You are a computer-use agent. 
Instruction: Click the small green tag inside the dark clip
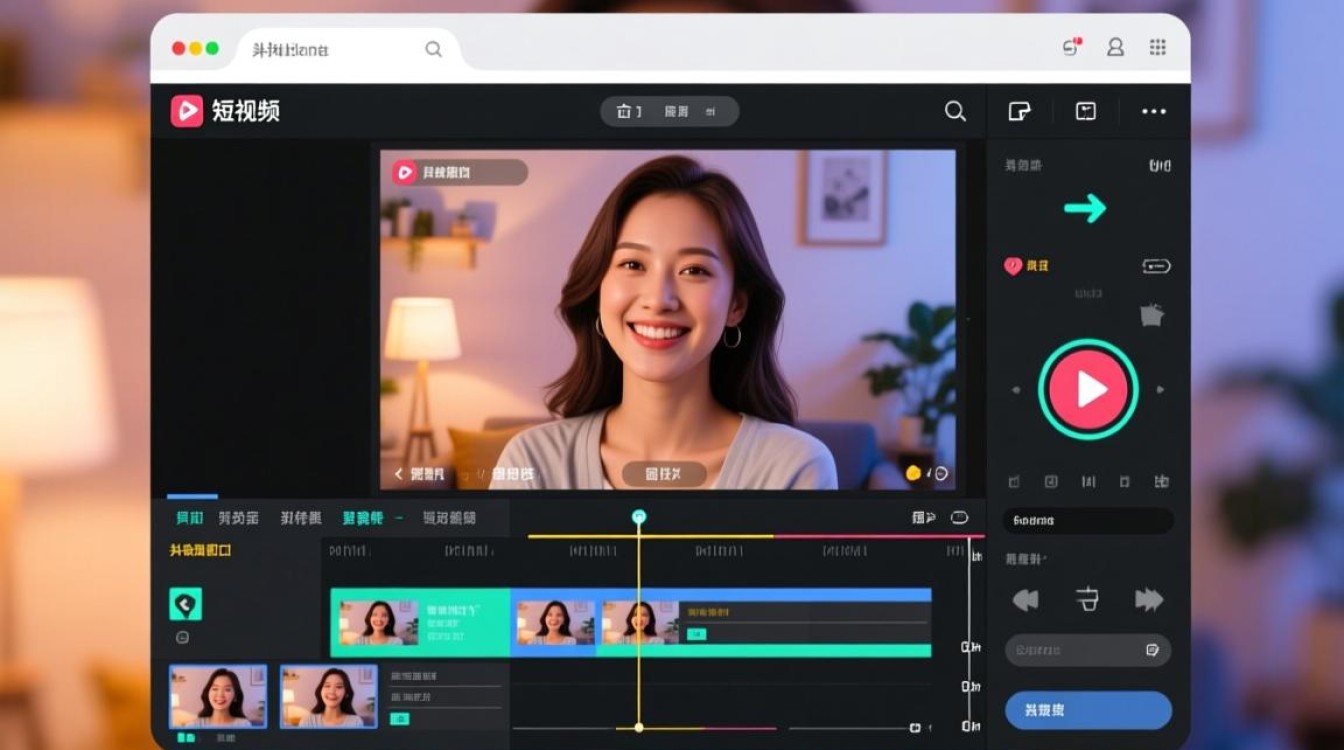[697, 634]
